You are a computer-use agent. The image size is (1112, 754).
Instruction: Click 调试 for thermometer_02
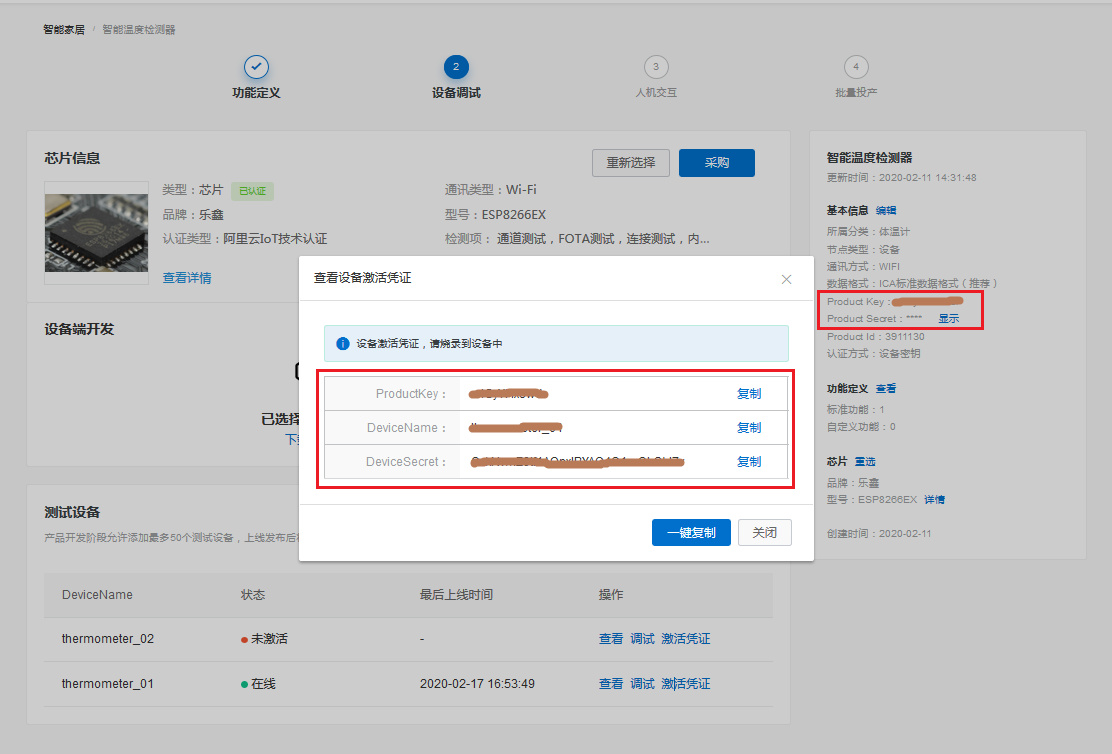coord(642,639)
